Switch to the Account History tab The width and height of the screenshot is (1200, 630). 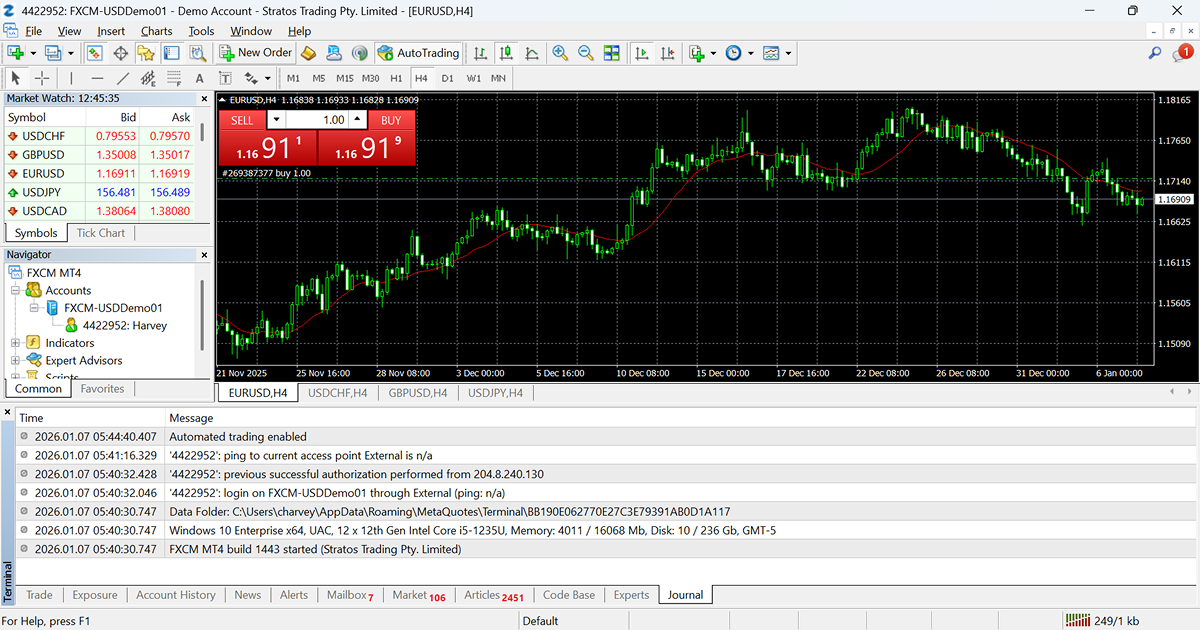(176, 595)
